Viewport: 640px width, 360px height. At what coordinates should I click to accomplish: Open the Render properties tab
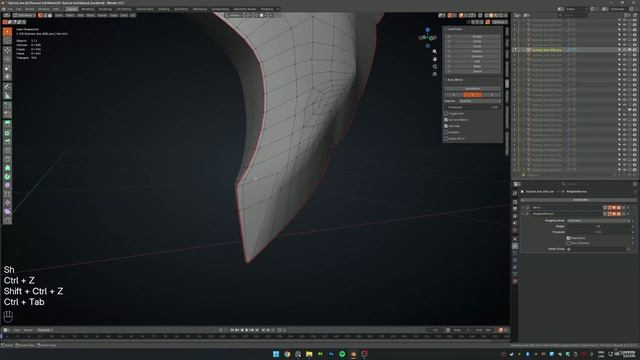pos(515,202)
